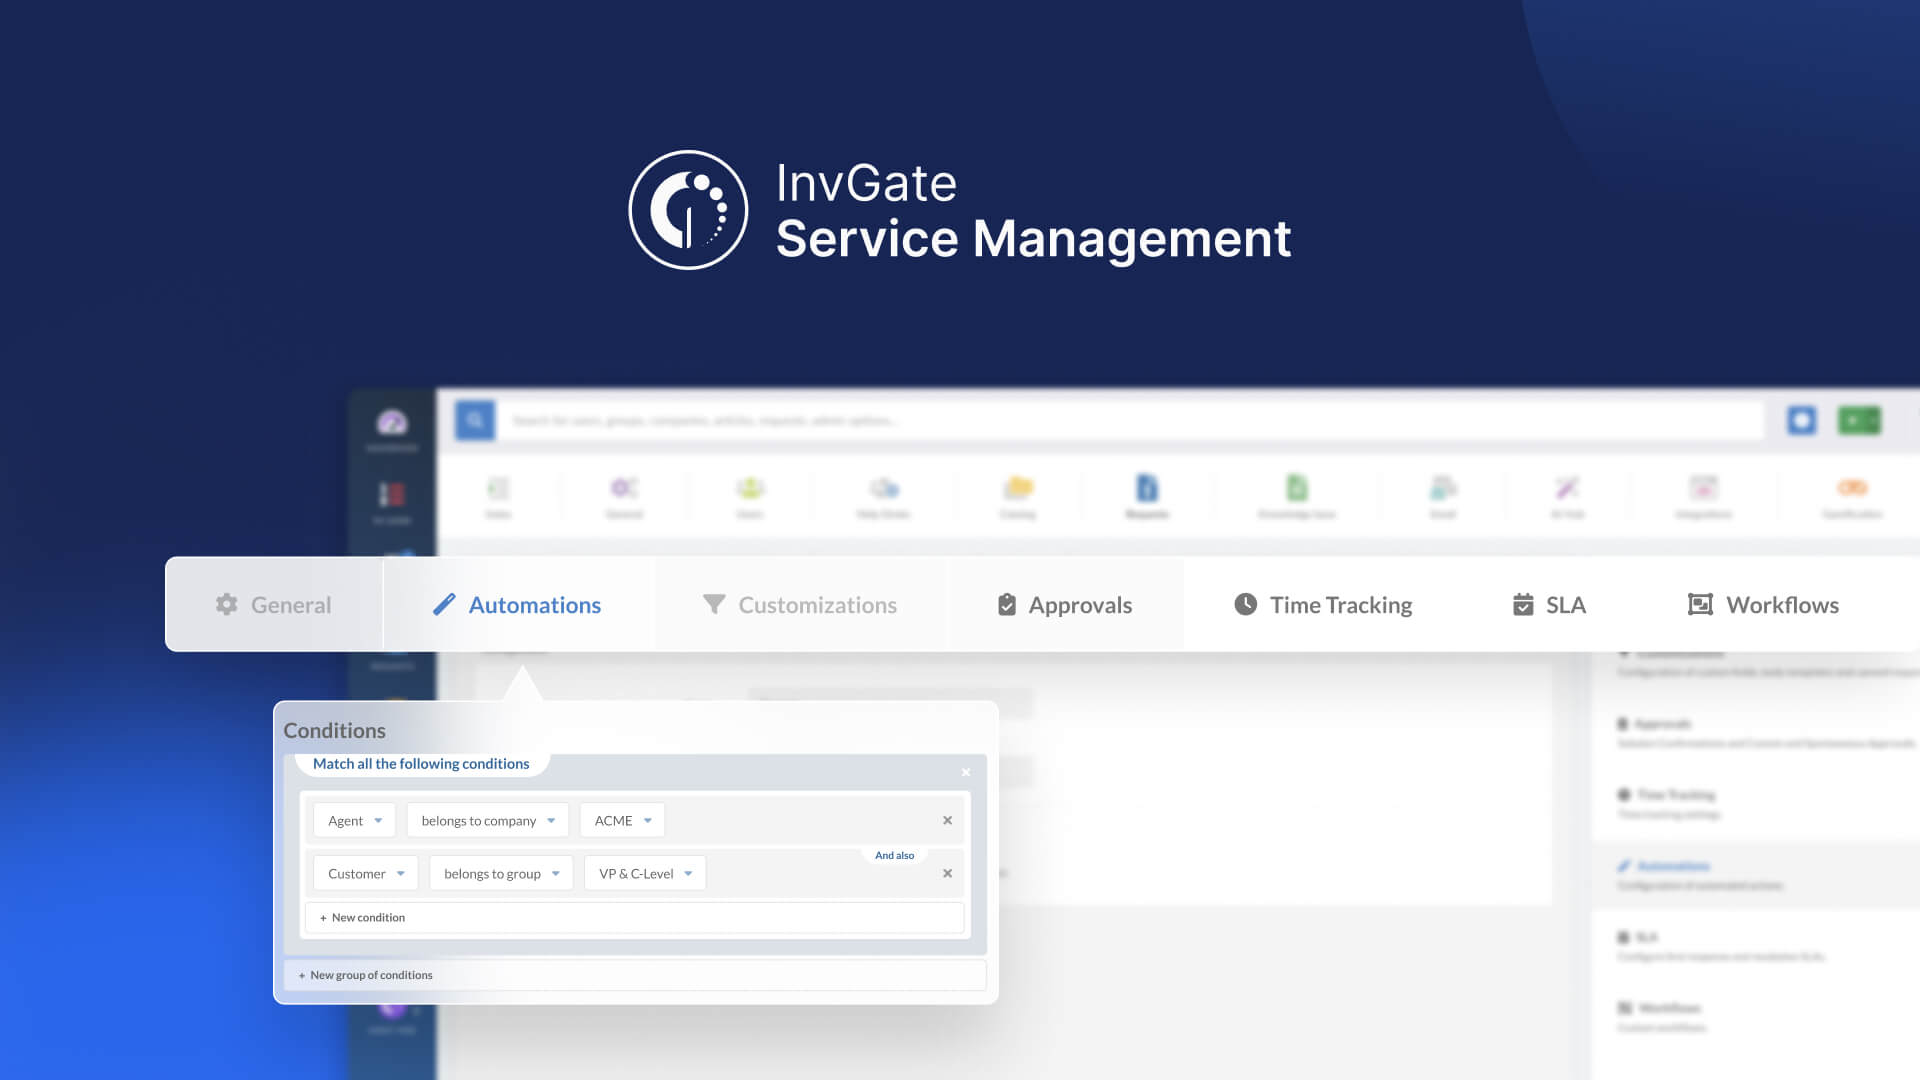Close the conditions group

pyautogui.click(x=966, y=773)
